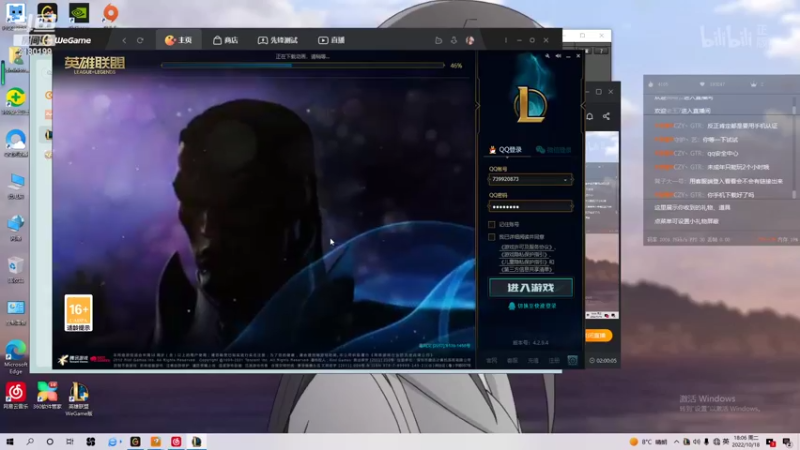This screenshot has height=450, width=800.
Task: Click the NetEase Music taskbar icon
Action: (176, 442)
